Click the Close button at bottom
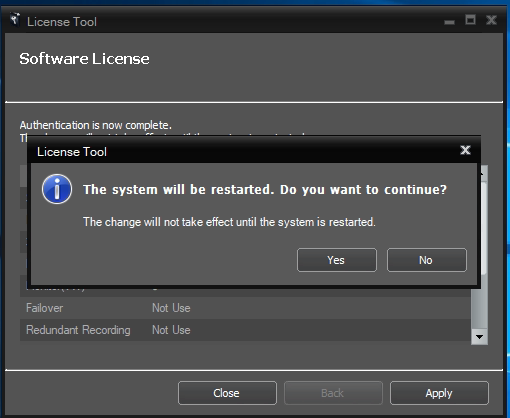The width and height of the screenshot is (510, 418). tap(227, 393)
